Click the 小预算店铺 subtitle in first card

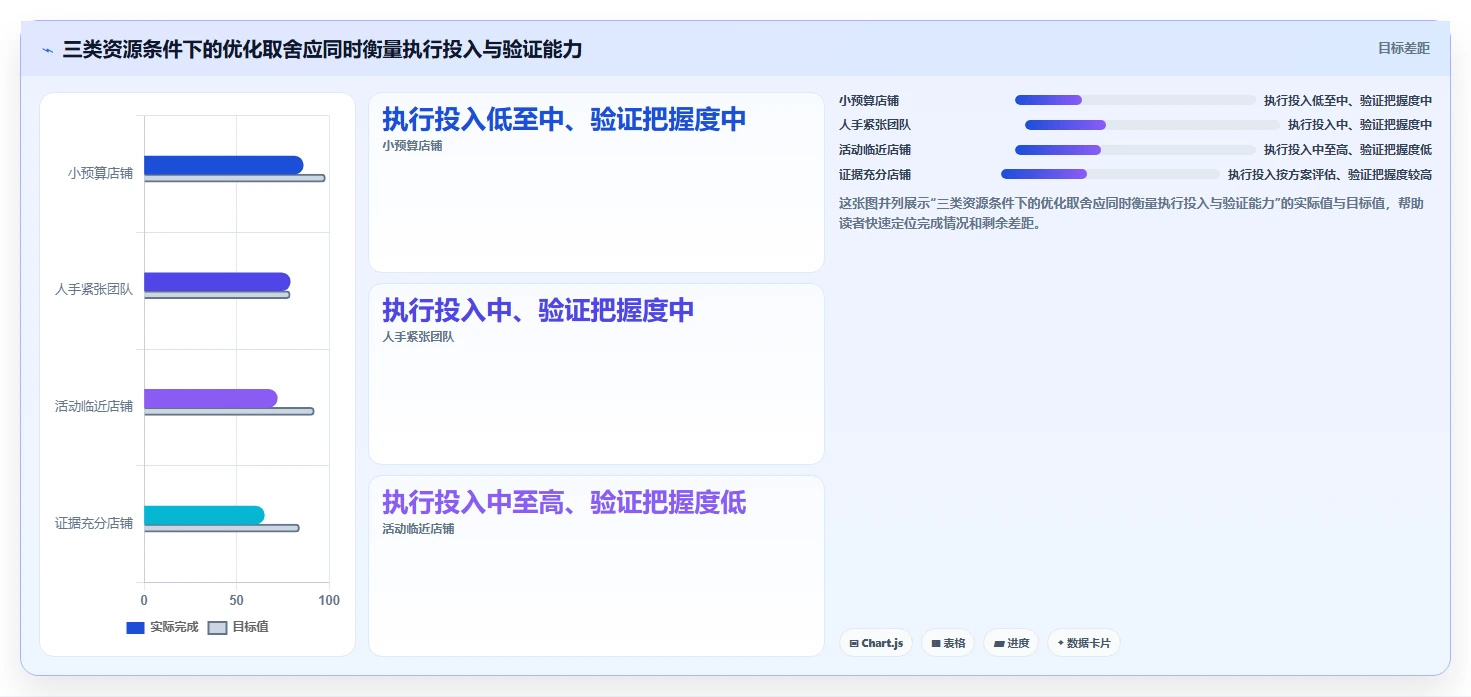coord(412,145)
